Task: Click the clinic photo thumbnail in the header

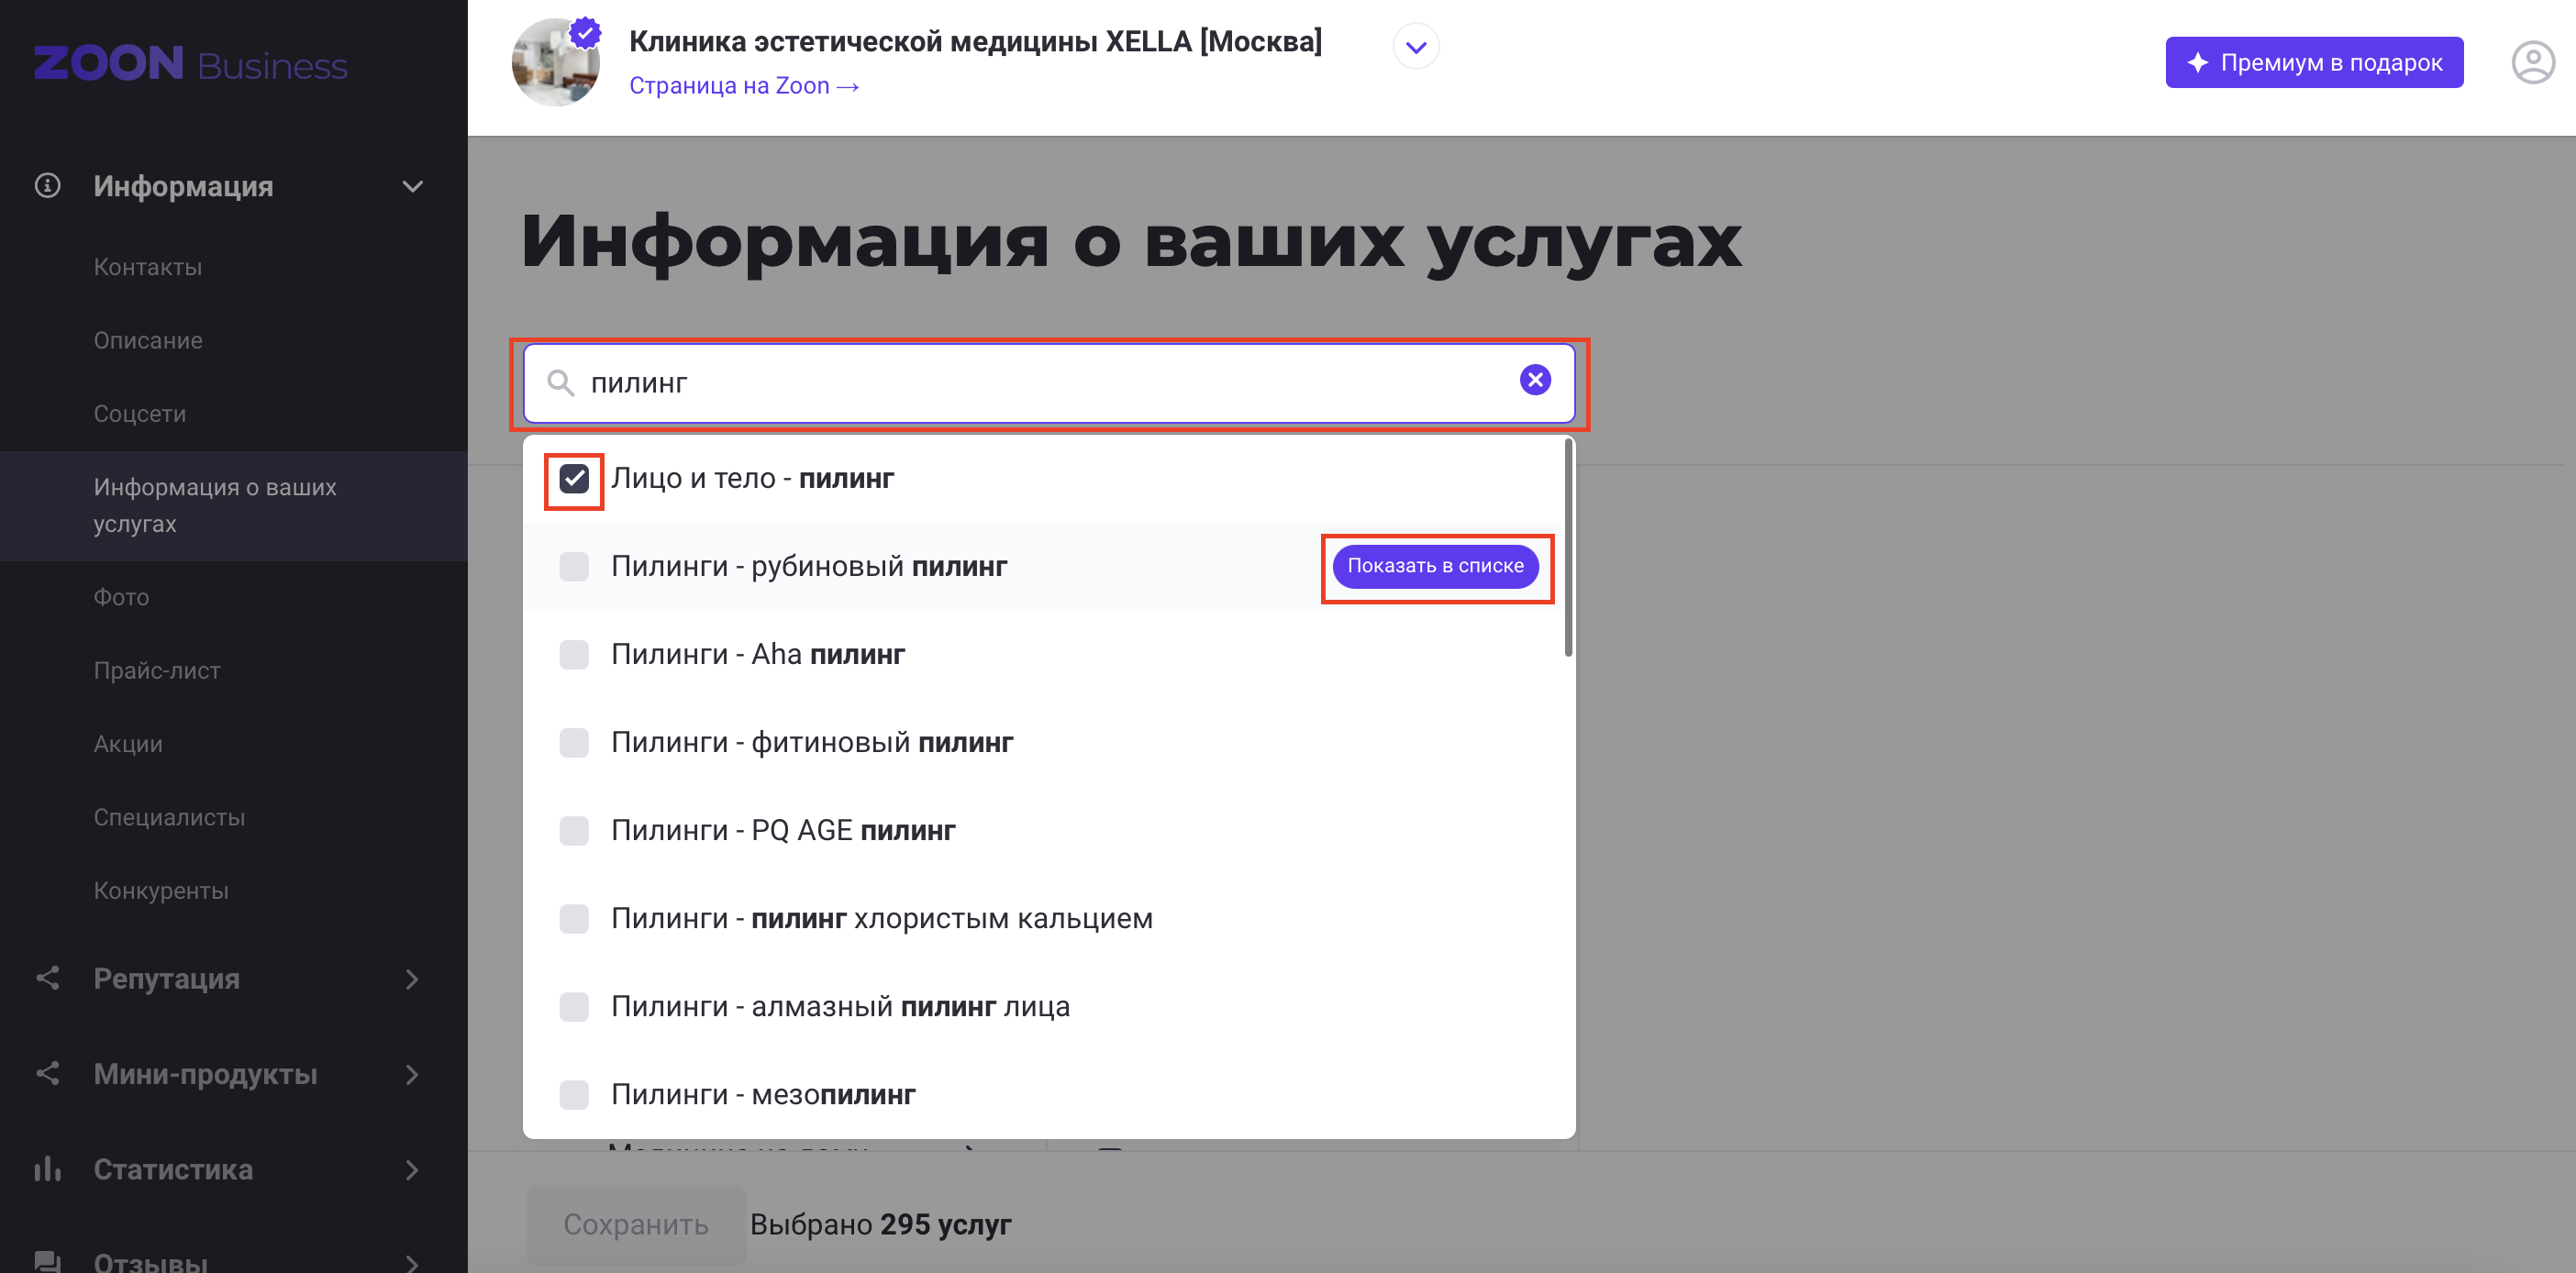Action: [x=556, y=62]
